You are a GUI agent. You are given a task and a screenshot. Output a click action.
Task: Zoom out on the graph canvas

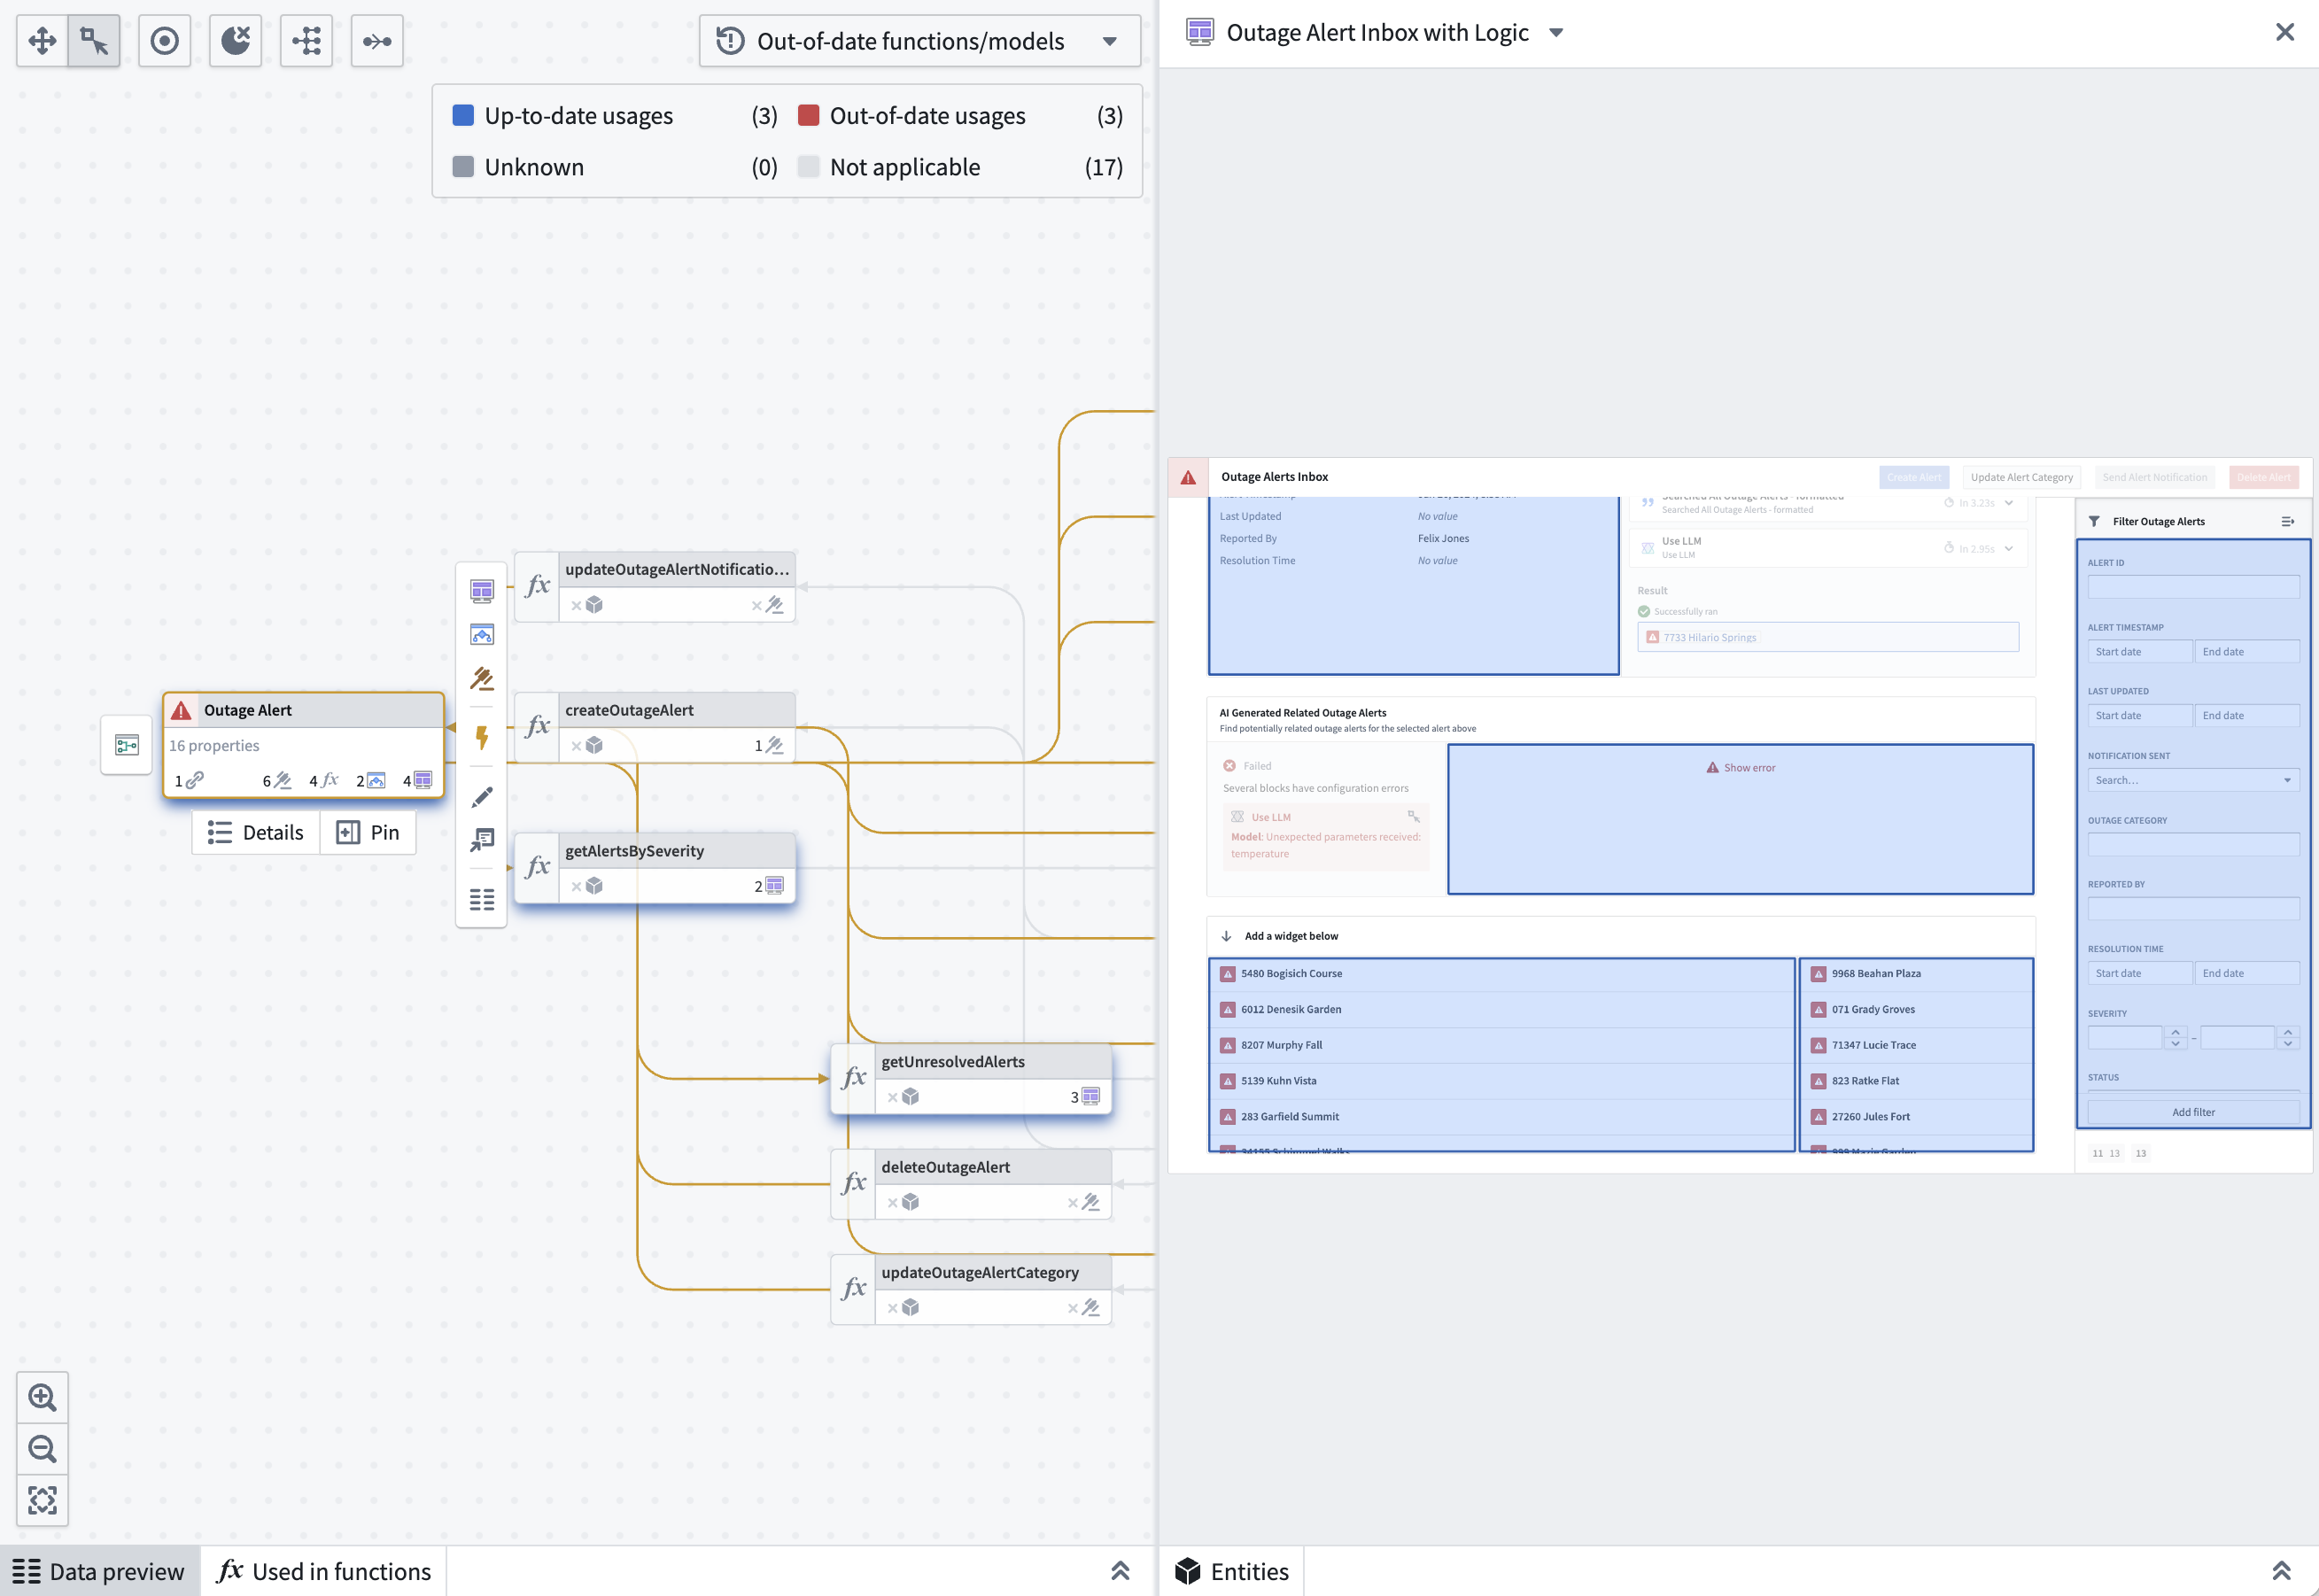point(42,1448)
